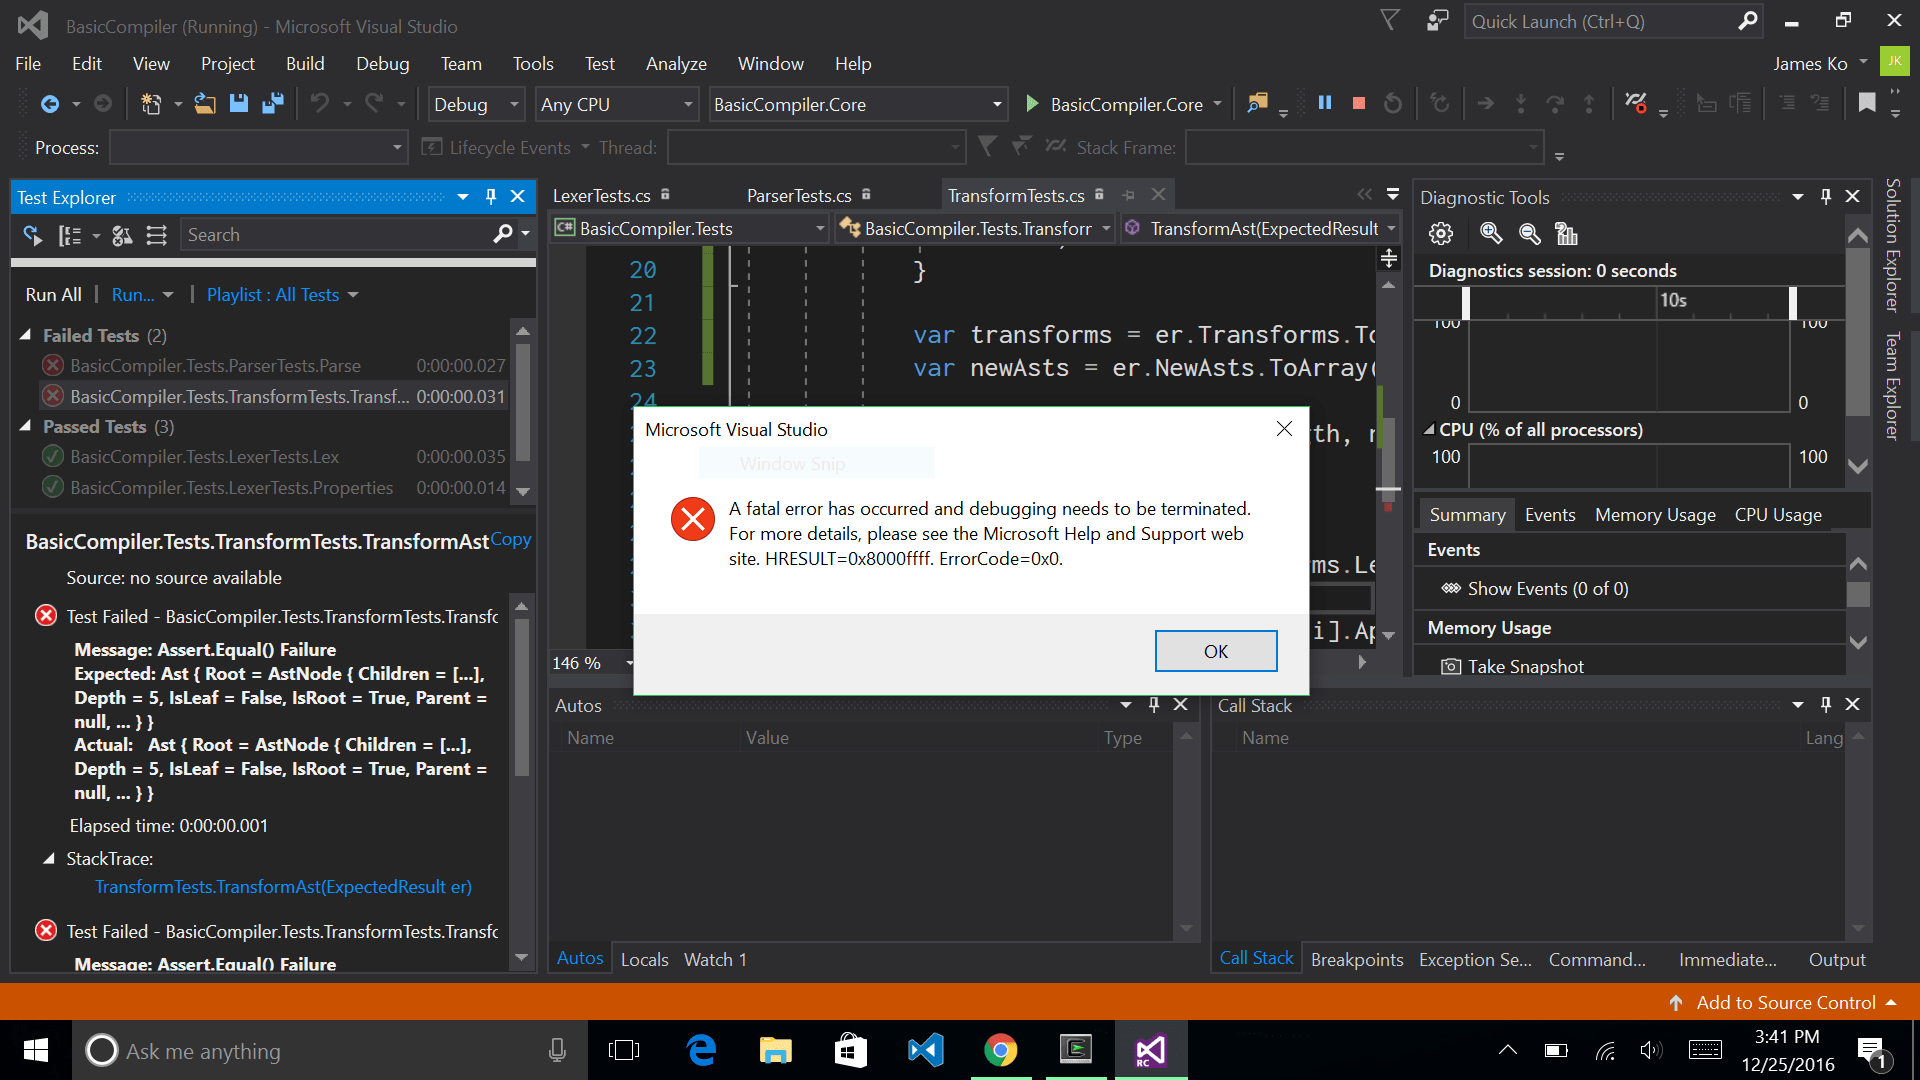Switch to the Locals tab
Image resolution: width=1920 pixels, height=1080 pixels.
[x=644, y=959]
